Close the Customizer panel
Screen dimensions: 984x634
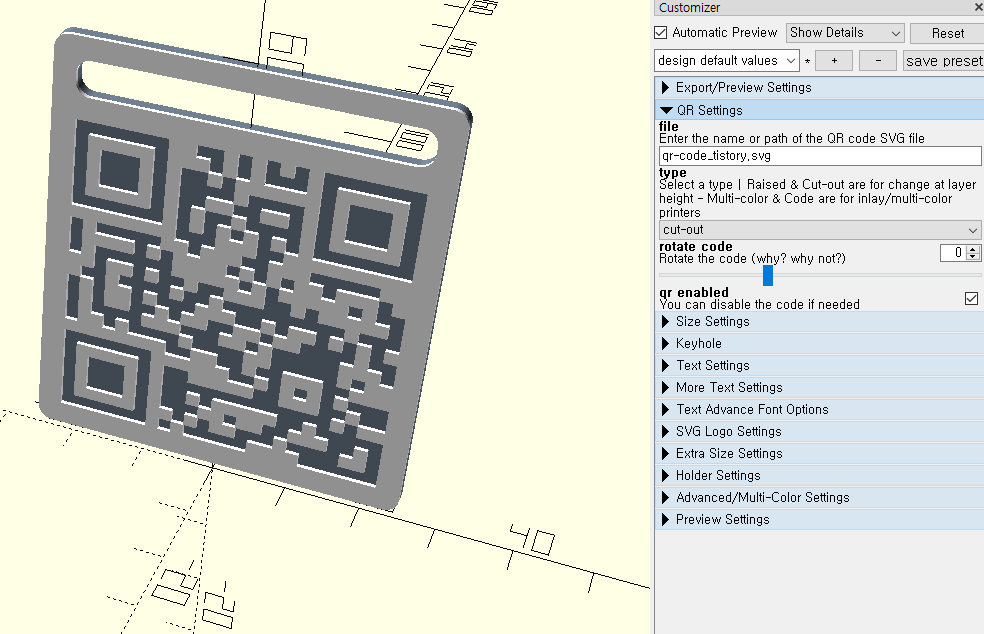click(979, 8)
